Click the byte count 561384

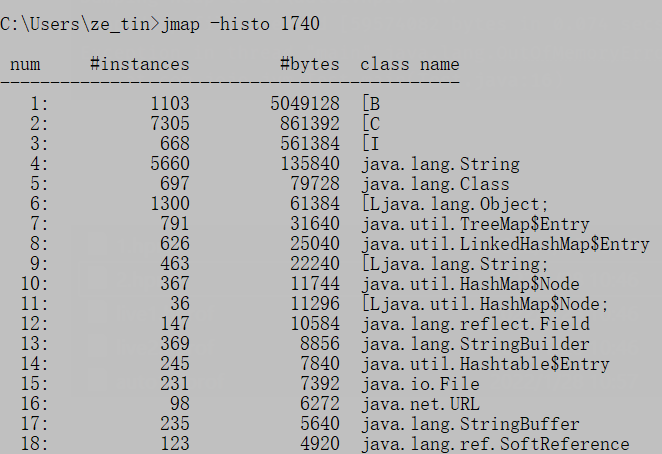click(310, 144)
